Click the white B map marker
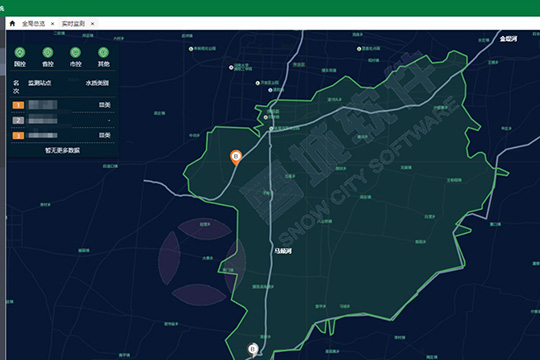This screenshot has height=360, width=540. (253, 350)
